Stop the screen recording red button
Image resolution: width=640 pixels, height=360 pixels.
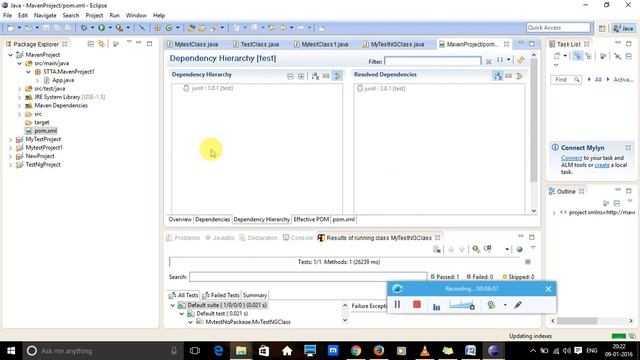(417, 304)
